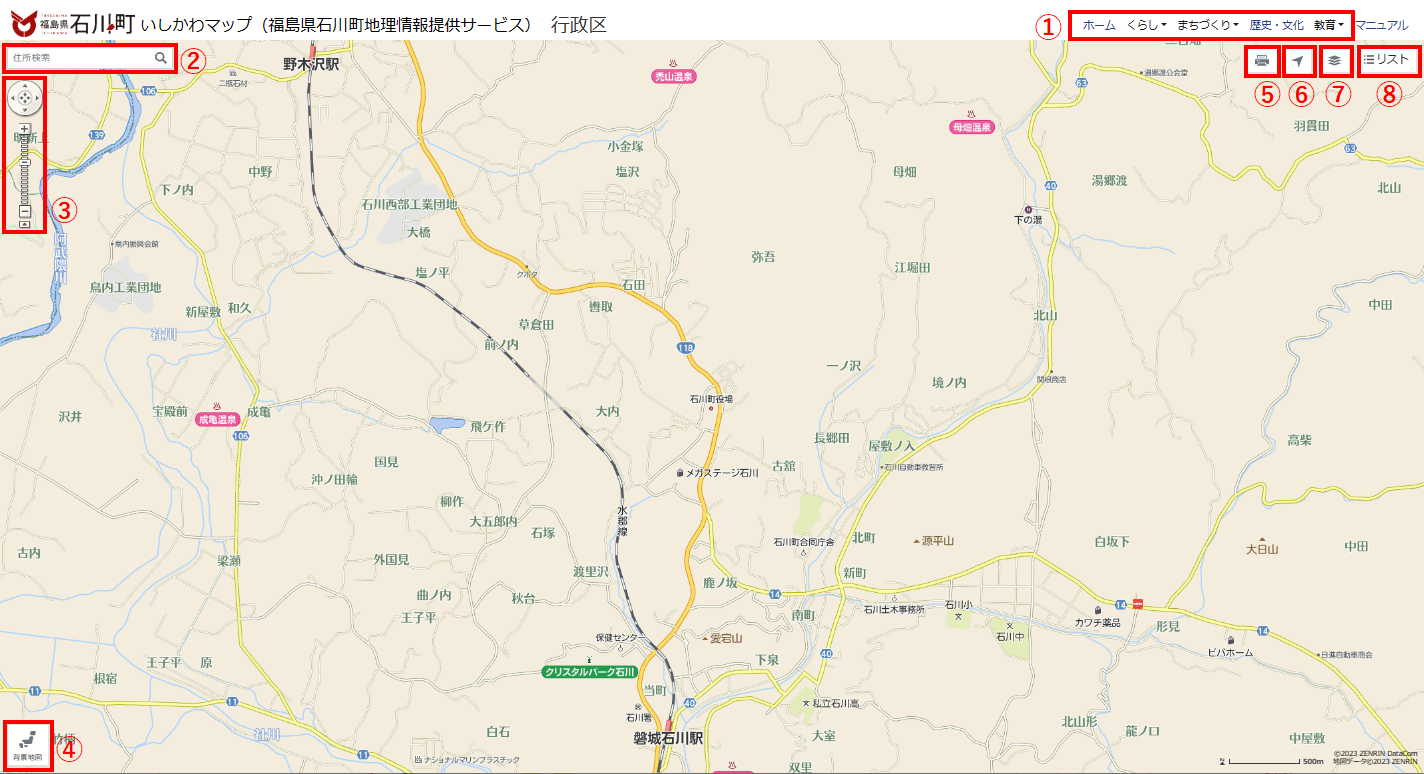Click the 石川町 logo in header
The image size is (1424, 774).
[x=72, y=21]
